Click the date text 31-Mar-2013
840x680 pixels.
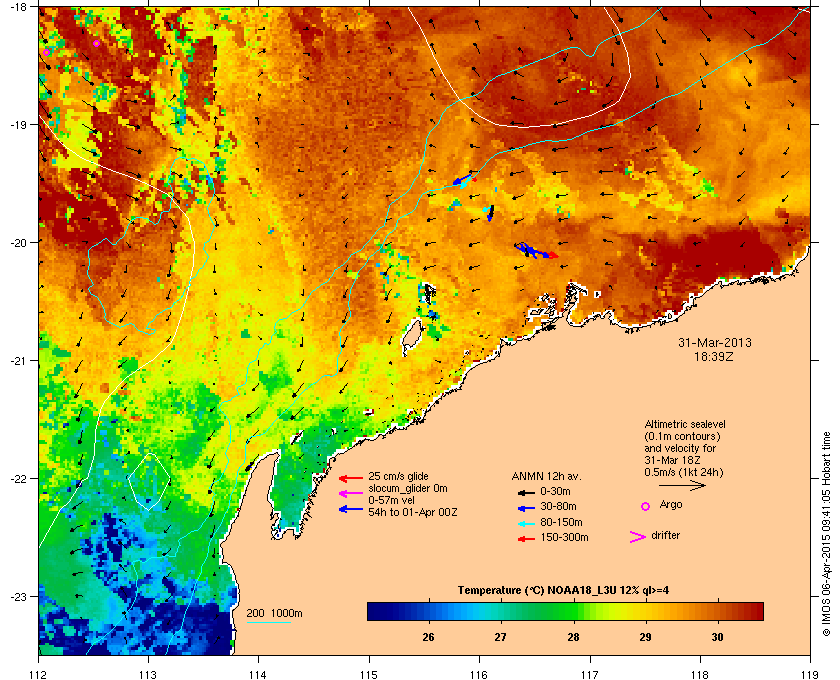[x=715, y=342]
